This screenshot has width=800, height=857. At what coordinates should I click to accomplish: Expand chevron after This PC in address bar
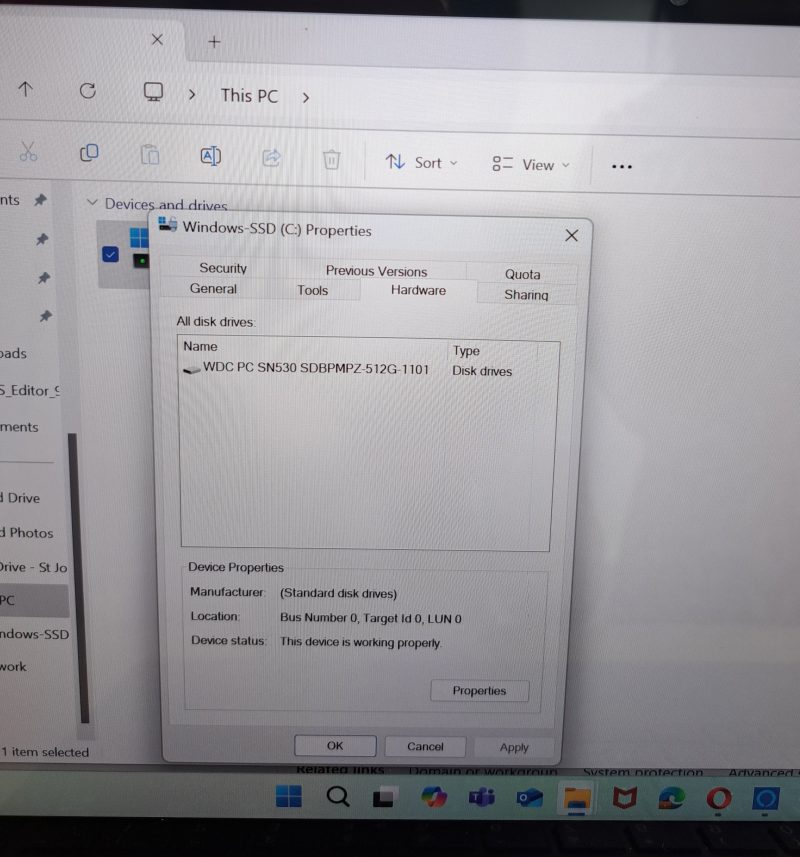[x=306, y=97]
